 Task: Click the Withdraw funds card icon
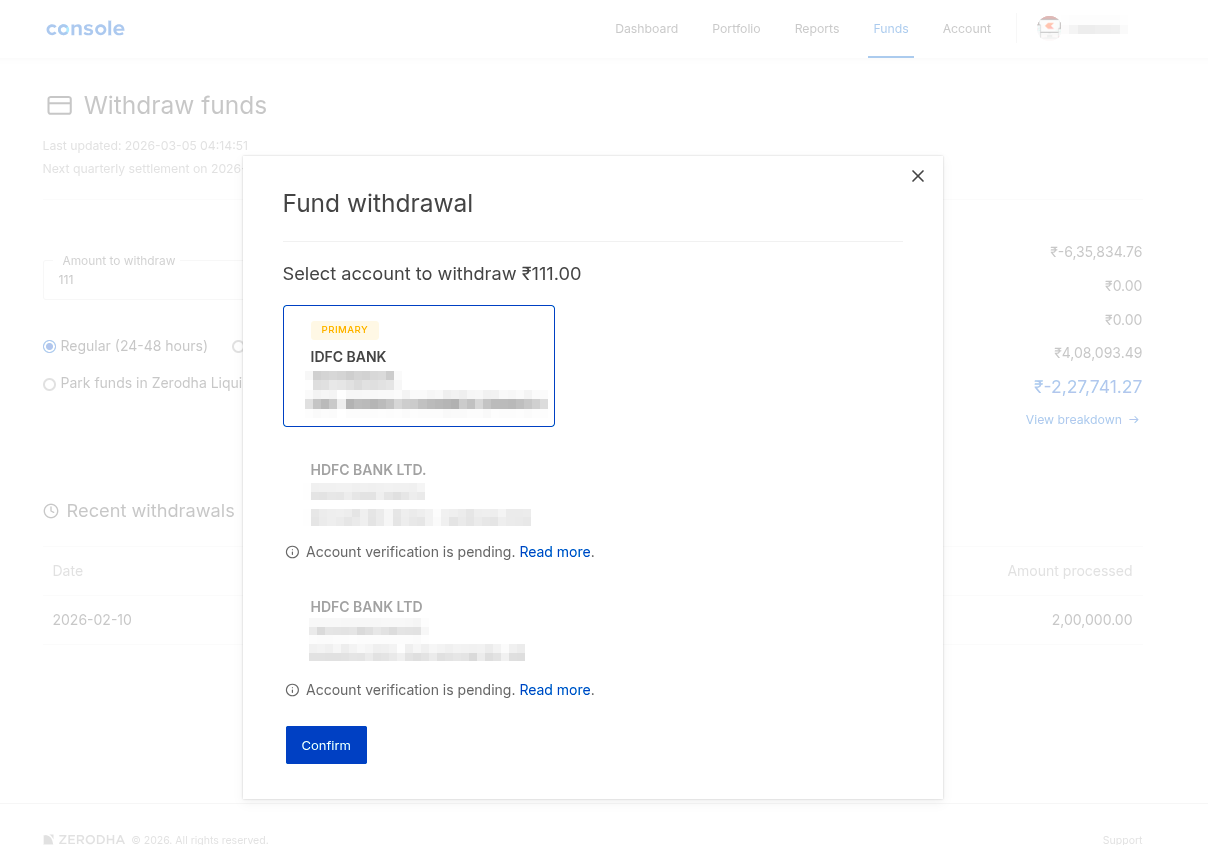coord(59,105)
